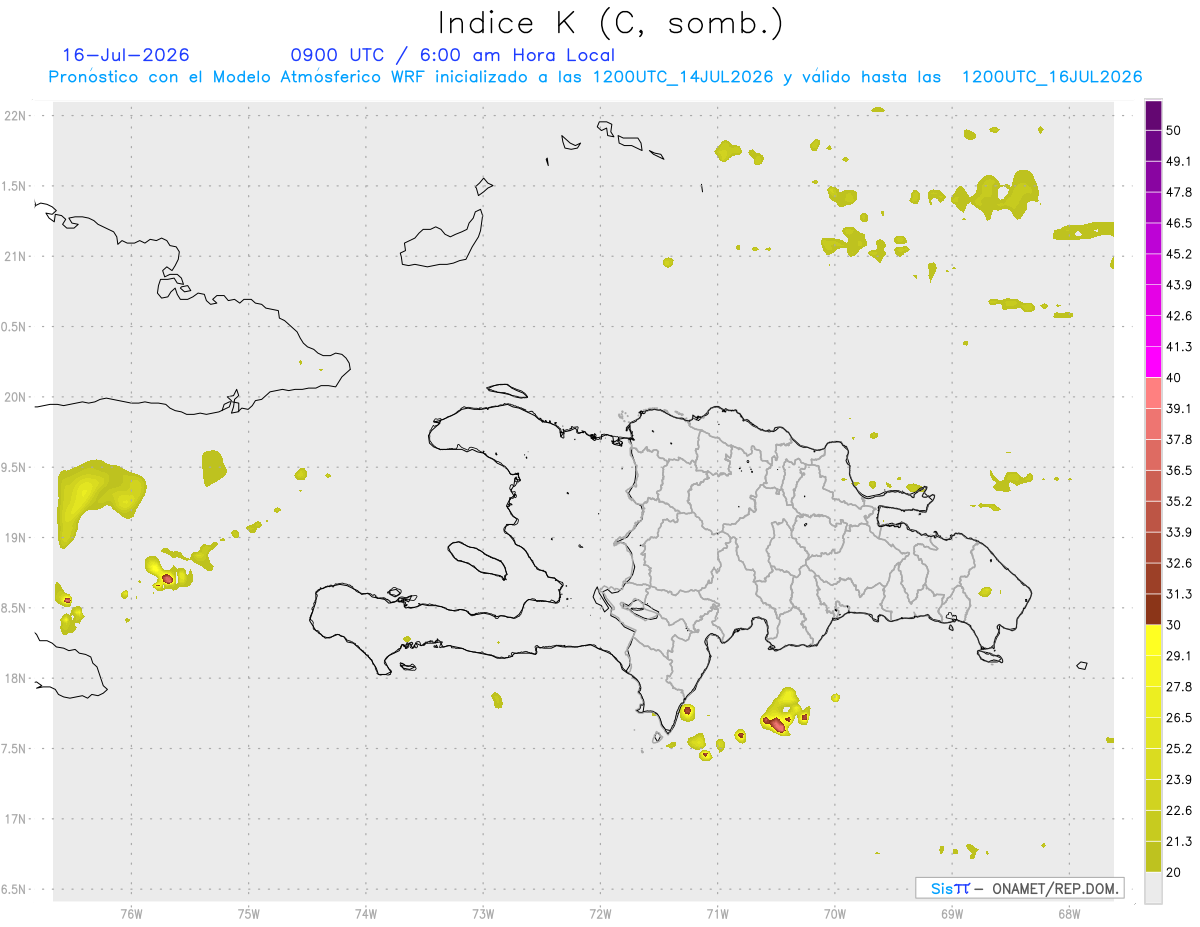Screen dimensions: 1200x927
Task: Click the colorbar value "23.9"
Action: [x=1179, y=780]
